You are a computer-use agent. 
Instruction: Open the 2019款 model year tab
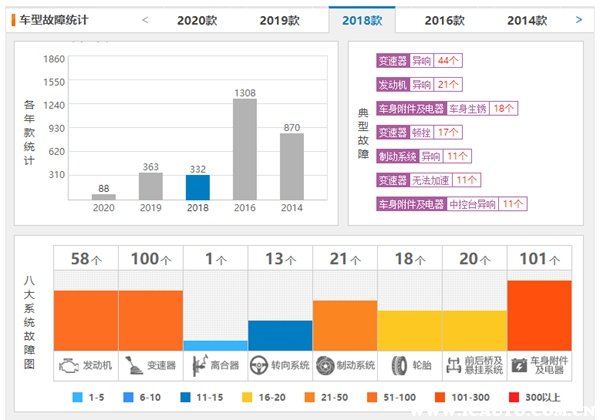pyautogui.click(x=279, y=20)
